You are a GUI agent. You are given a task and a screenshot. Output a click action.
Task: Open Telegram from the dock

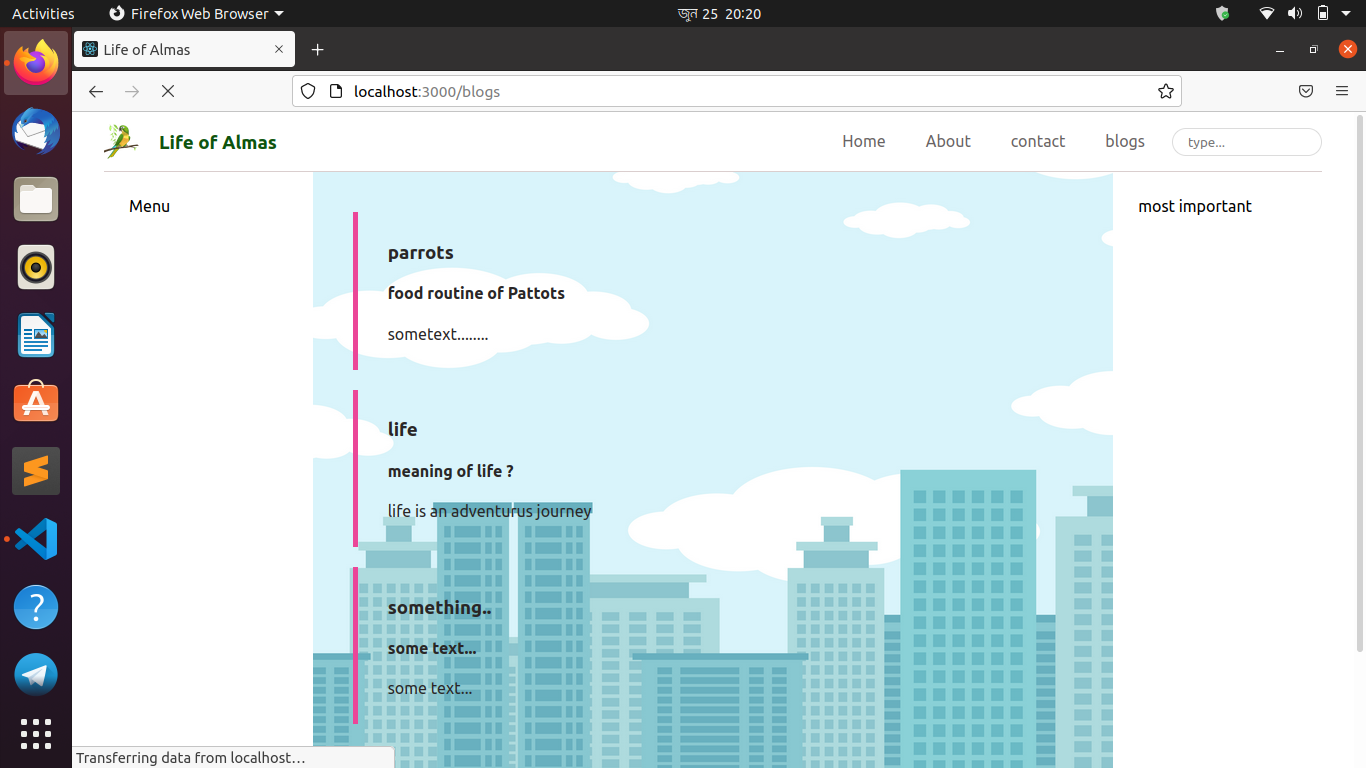(35, 674)
